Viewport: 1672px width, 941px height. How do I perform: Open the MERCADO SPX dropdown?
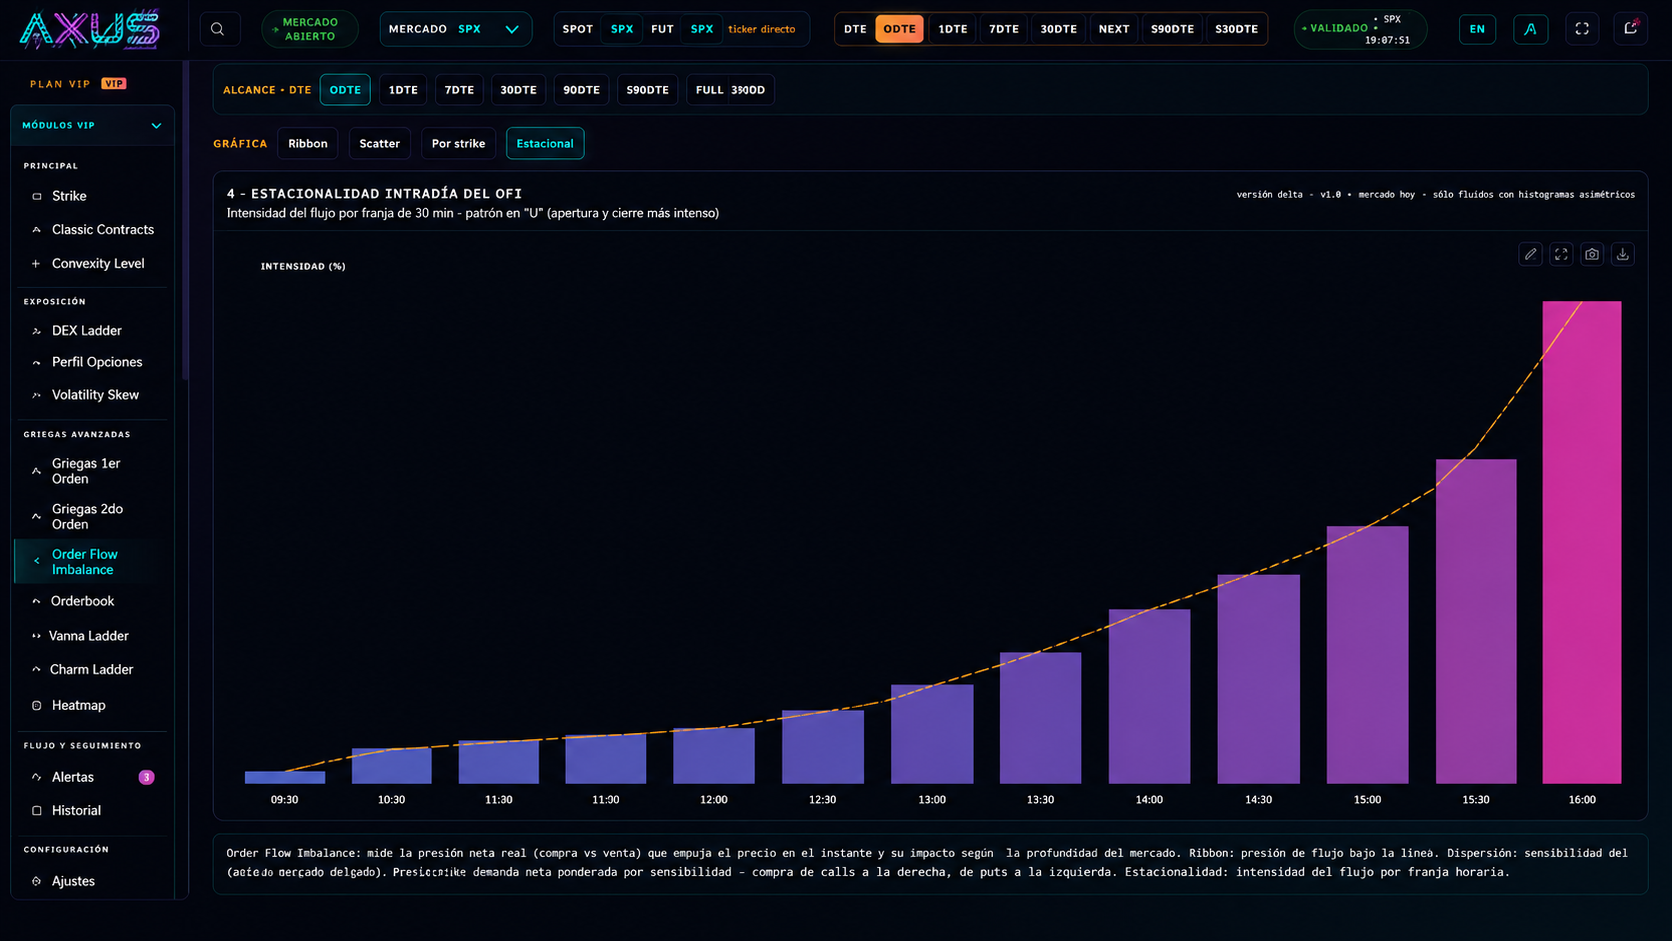(x=455, y=29)
